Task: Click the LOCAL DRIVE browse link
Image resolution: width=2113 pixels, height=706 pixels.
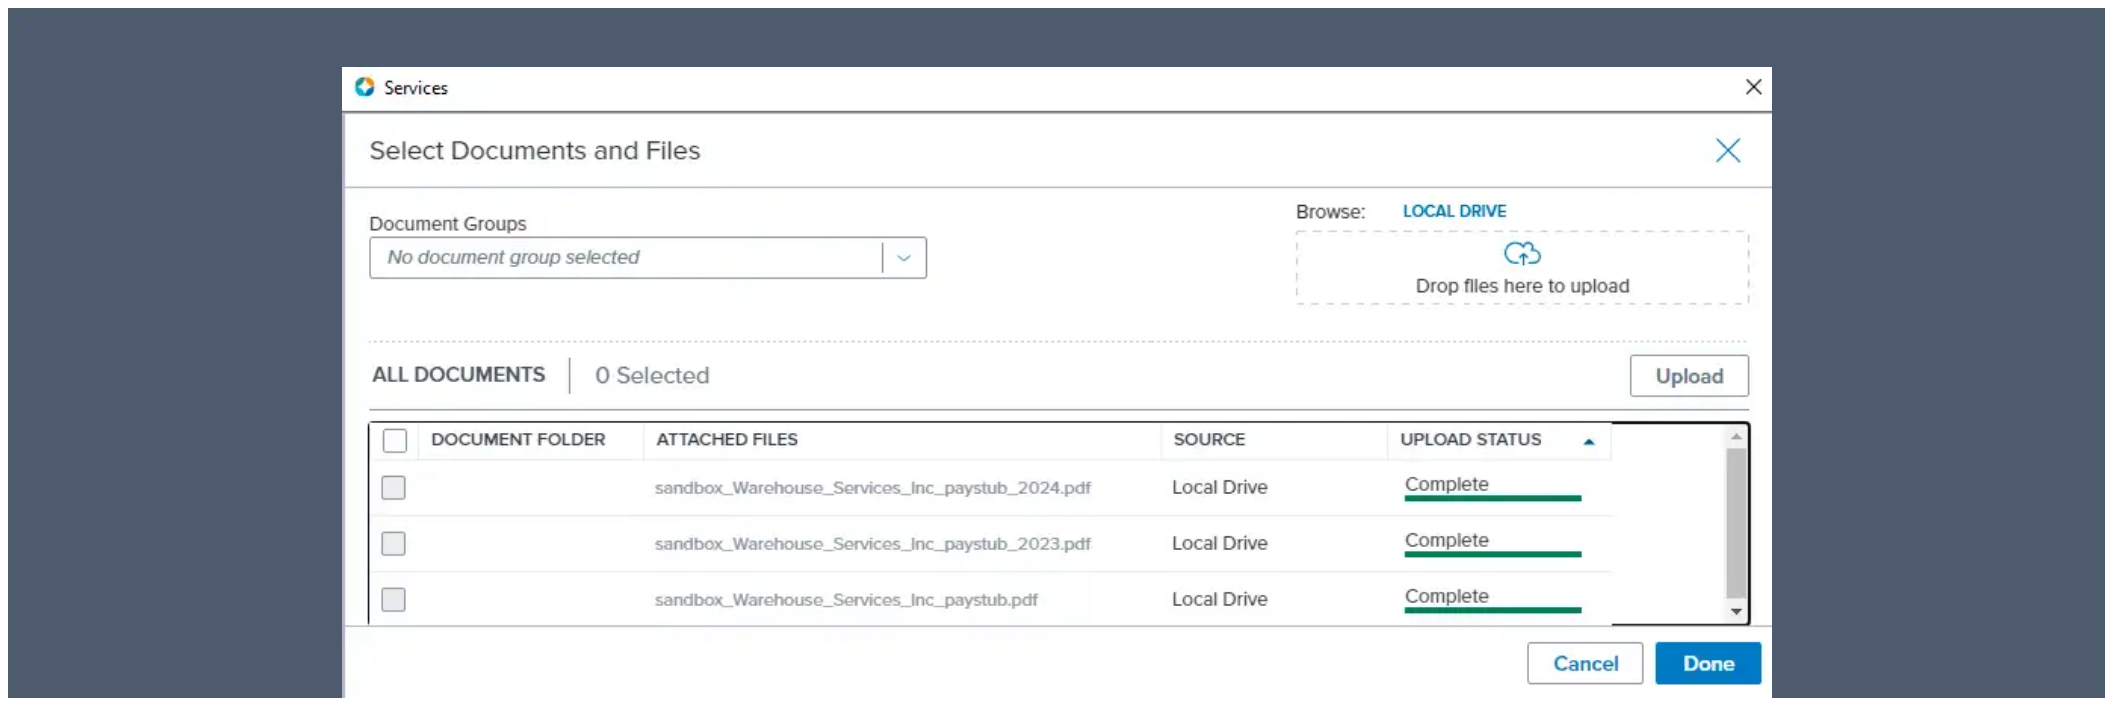Action: 1454,211
